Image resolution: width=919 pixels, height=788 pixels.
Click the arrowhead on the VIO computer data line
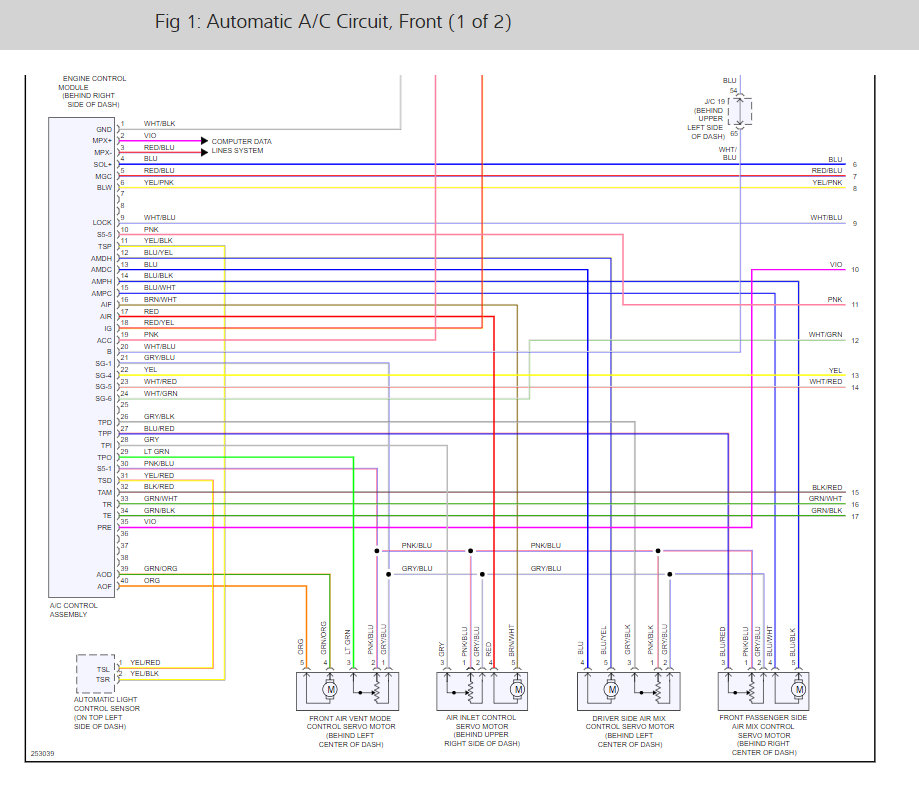point(204,141)
